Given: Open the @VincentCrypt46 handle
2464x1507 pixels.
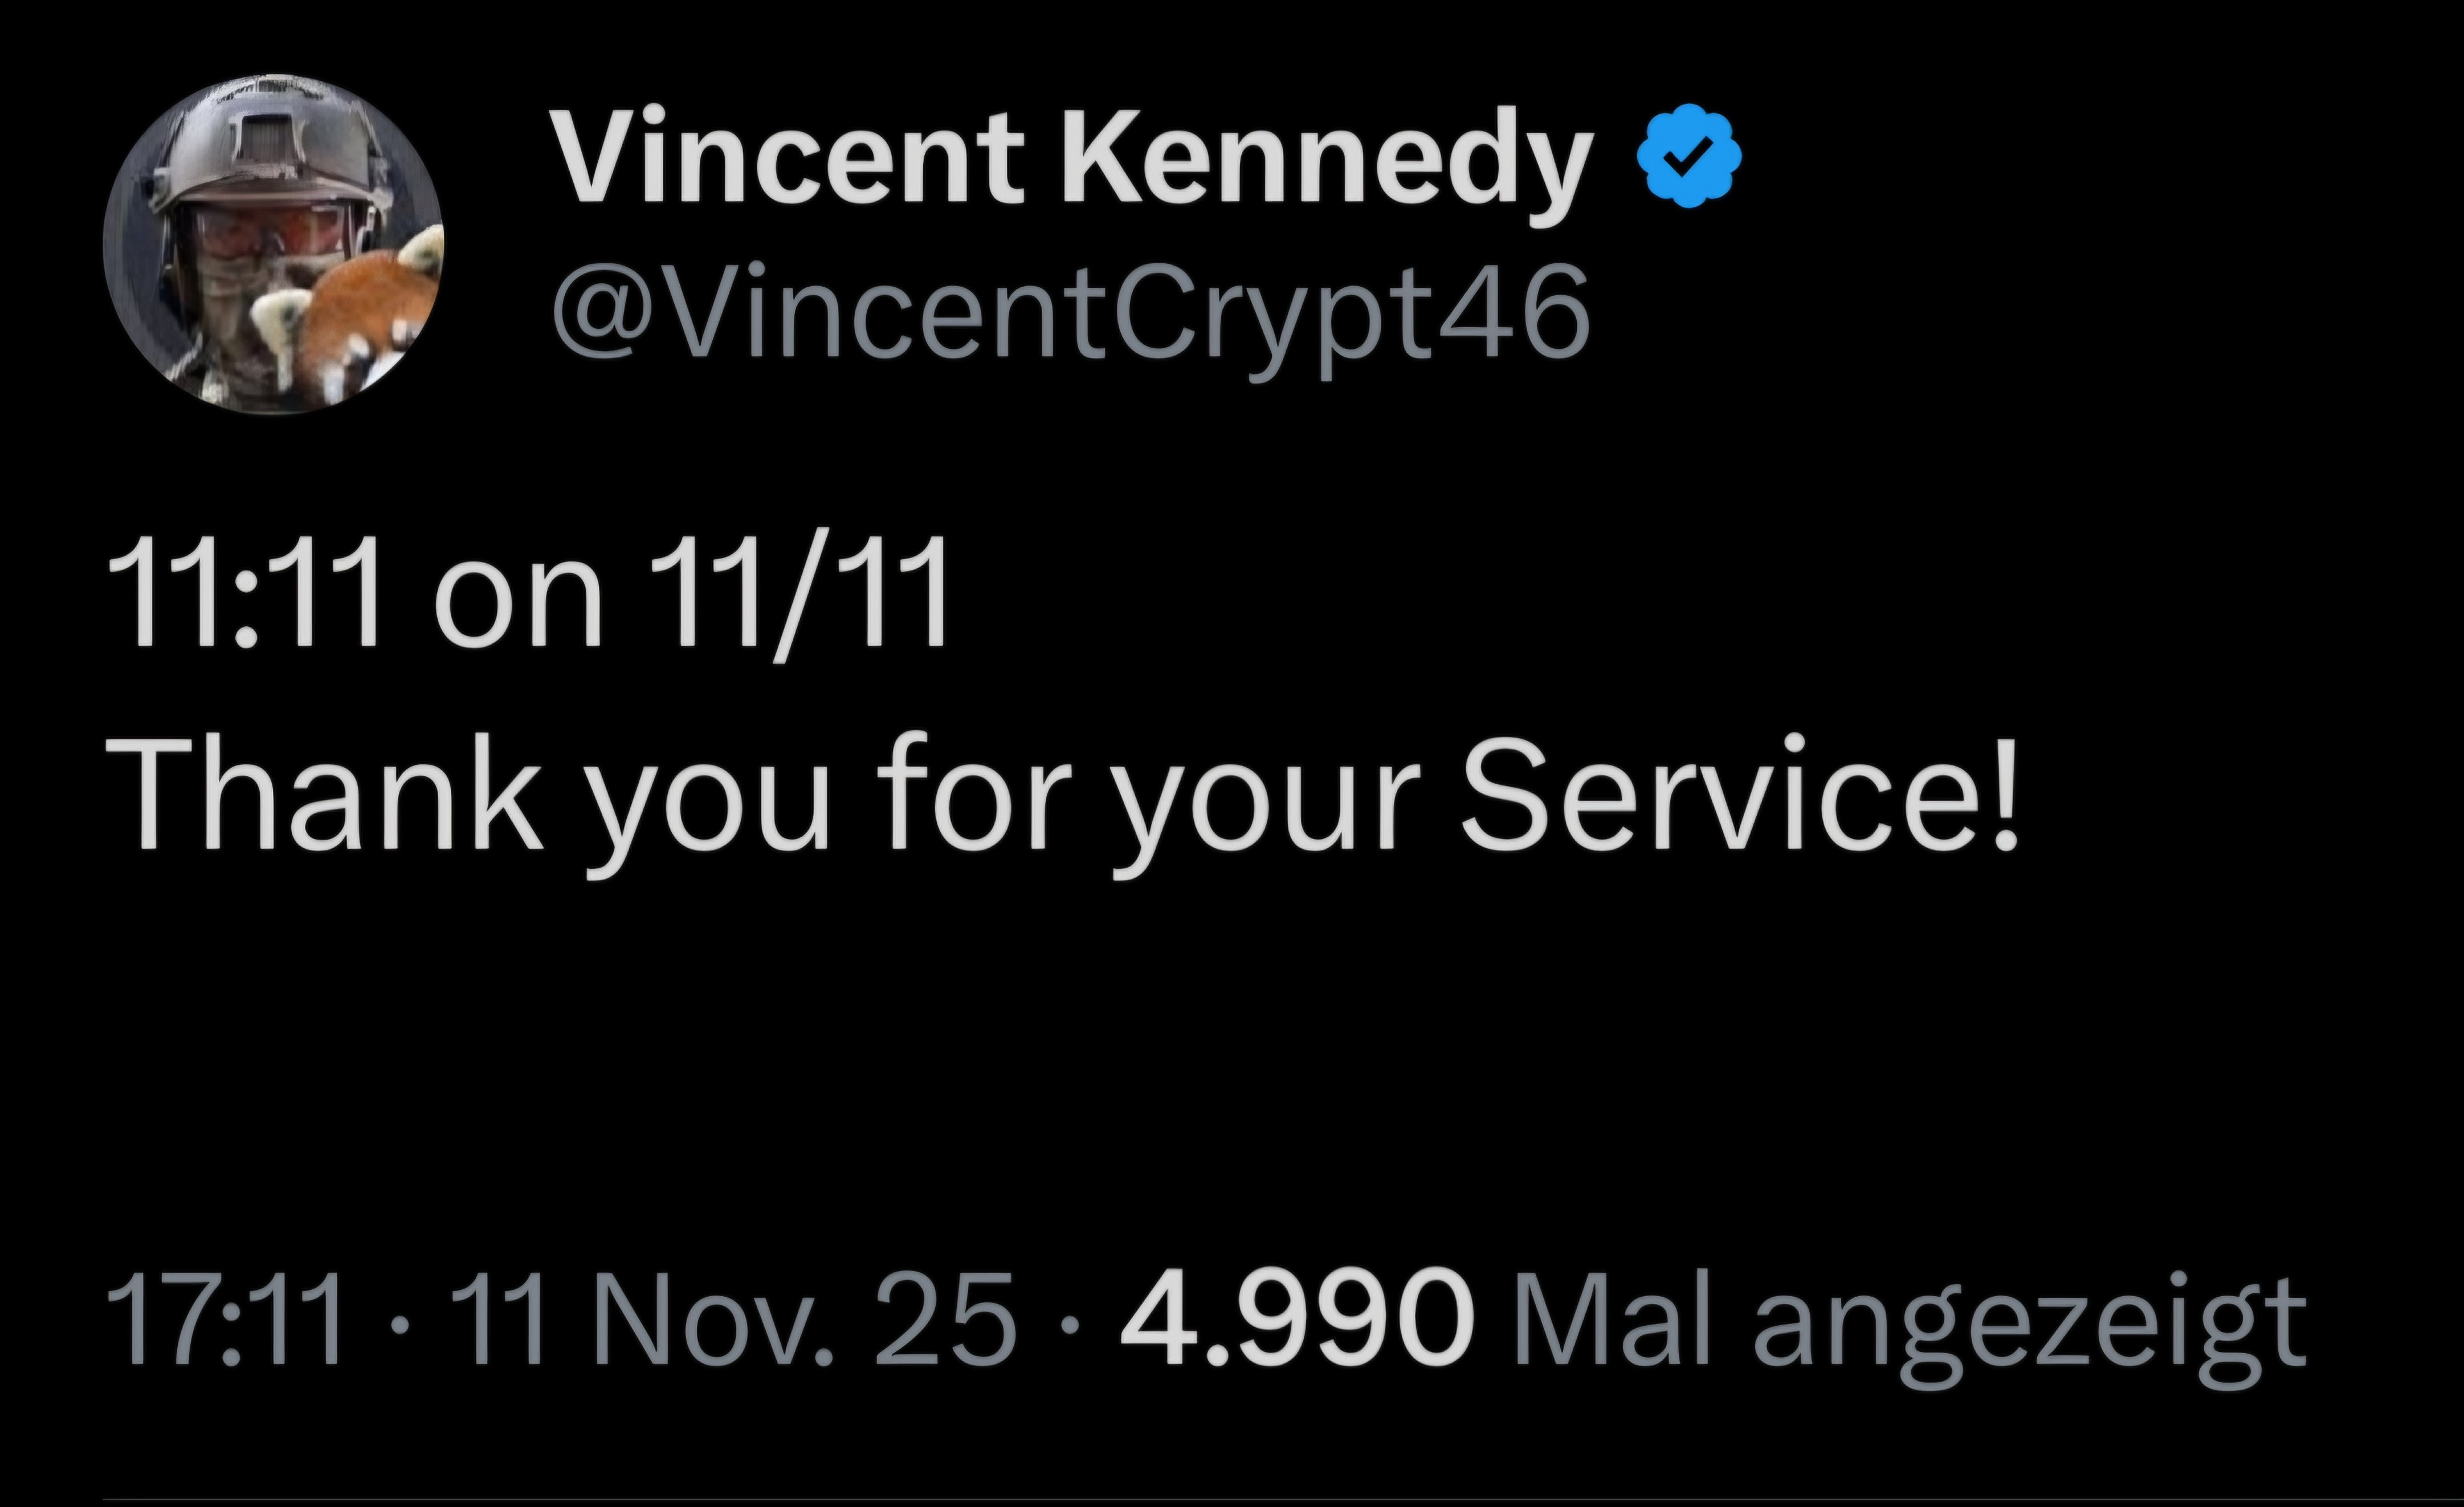Looking at the screenshot, I should pyautogui.click(x=1070, y=310).
